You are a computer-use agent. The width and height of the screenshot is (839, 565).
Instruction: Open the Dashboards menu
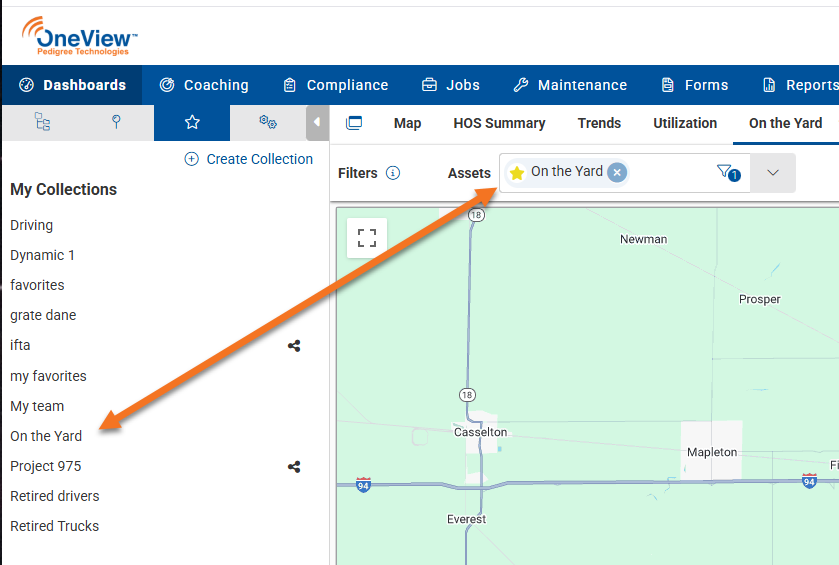click(72, 85)
